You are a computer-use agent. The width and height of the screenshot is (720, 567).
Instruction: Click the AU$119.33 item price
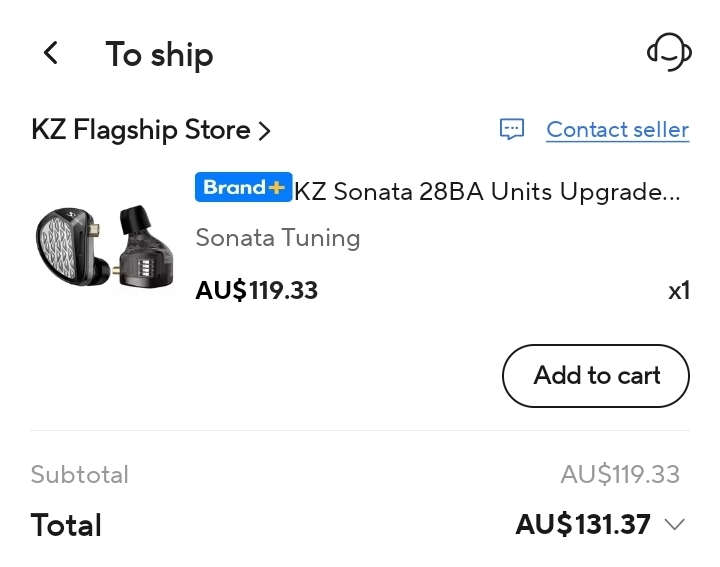[256, 291]
